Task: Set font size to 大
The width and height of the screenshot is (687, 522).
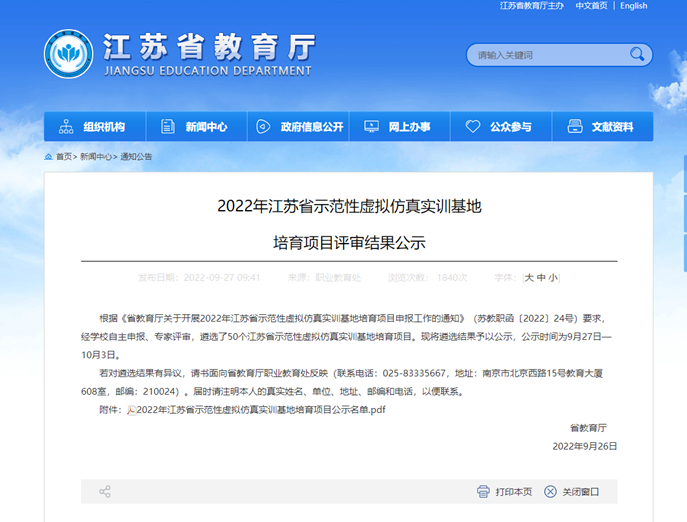Action: point(529,277)
